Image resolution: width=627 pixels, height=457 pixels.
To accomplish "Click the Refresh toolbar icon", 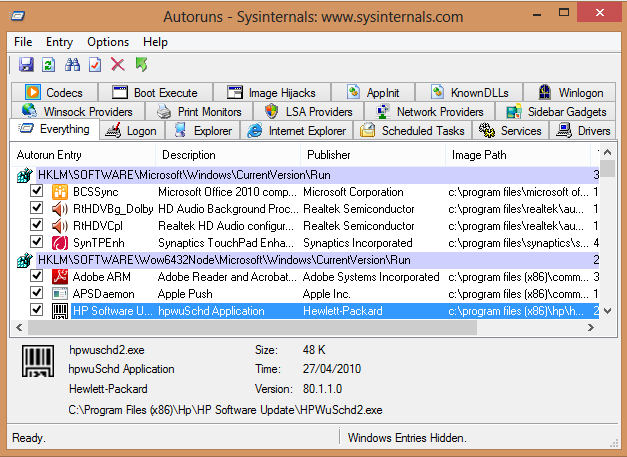I will point(48,64).
